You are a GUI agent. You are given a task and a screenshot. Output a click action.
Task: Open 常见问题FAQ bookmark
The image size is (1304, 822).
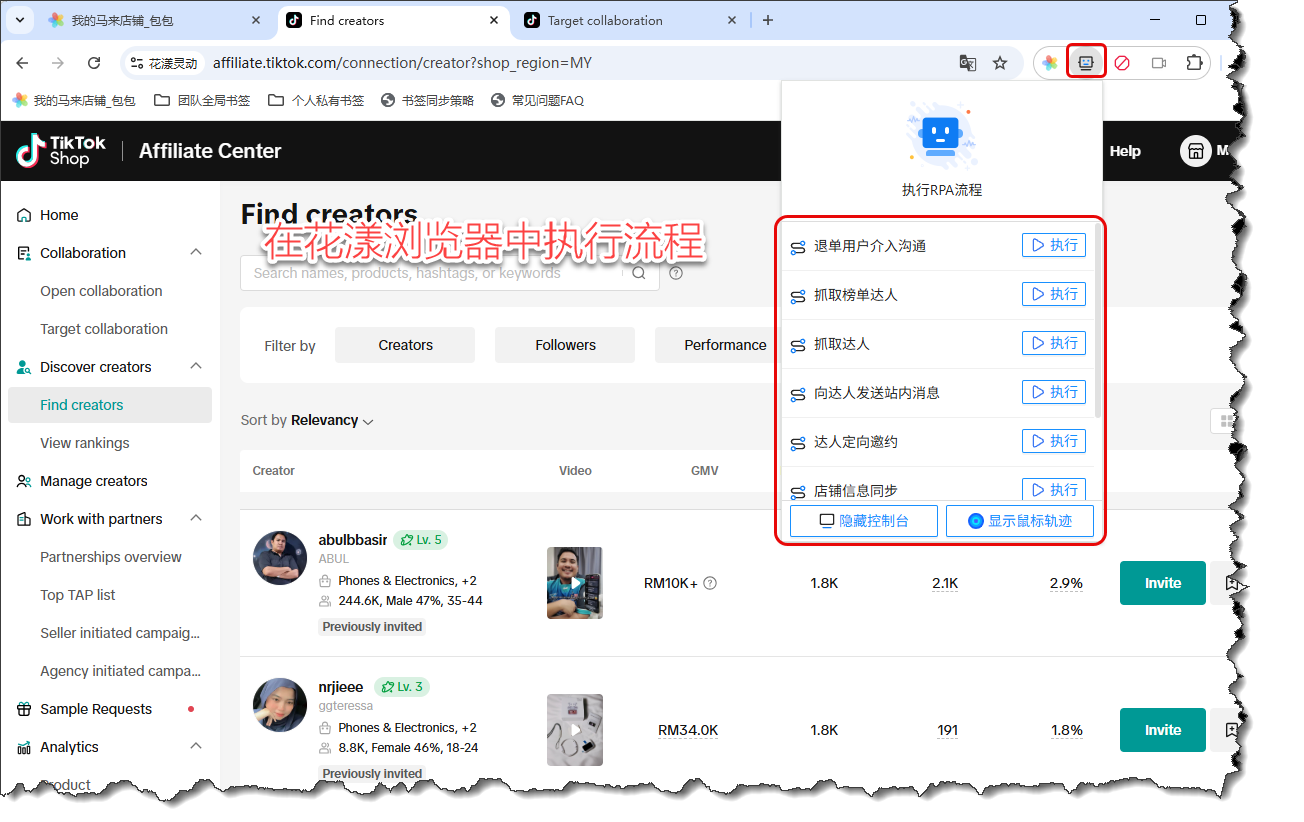[537, 100]
